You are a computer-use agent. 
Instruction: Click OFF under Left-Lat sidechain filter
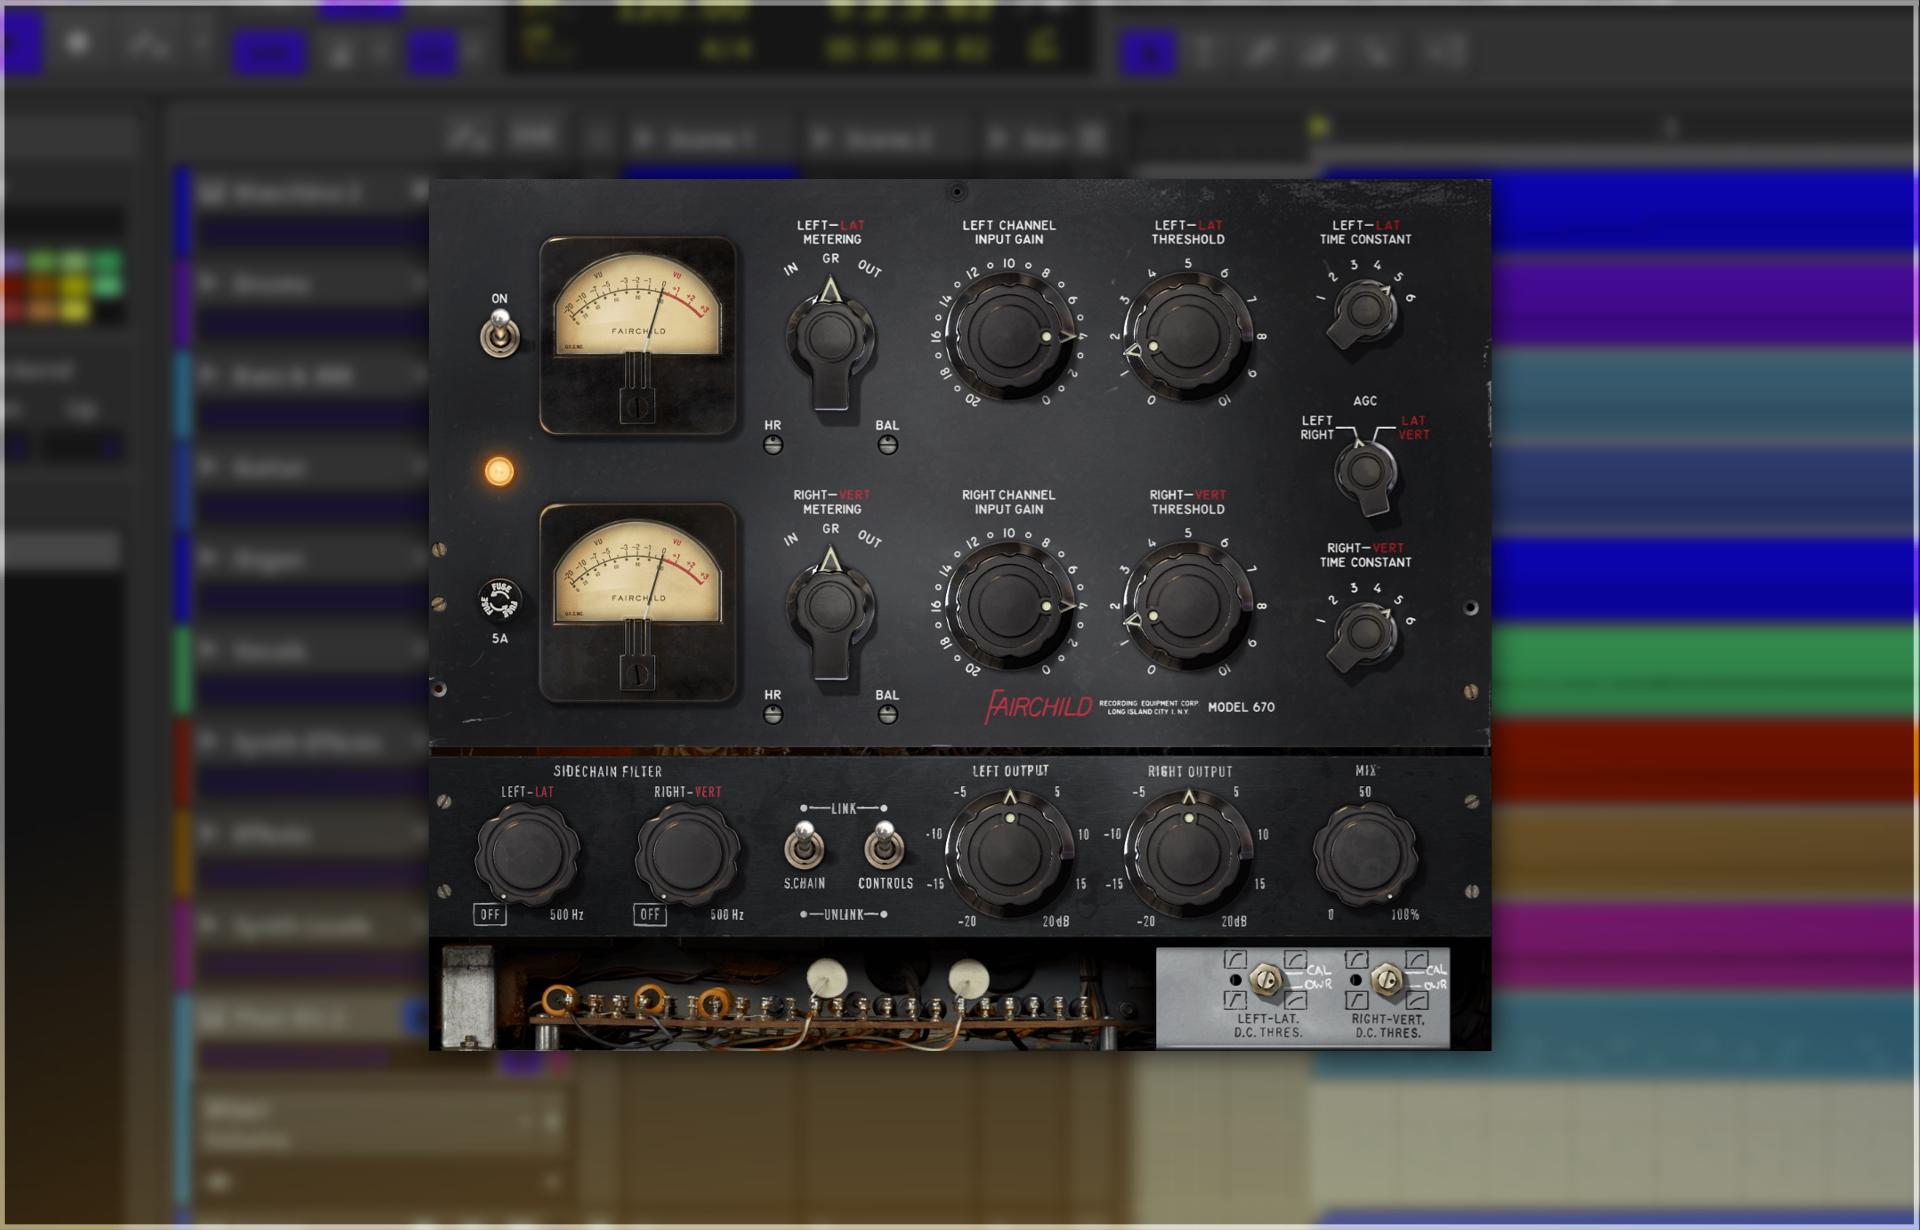click(x=489, y=914)
